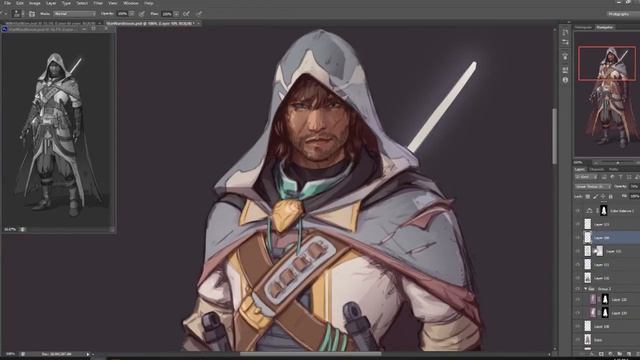The width and height of the screenshot is (640, 360).
Task: Click red view box in Navigator preview
Action: click(x=607, y=64)
